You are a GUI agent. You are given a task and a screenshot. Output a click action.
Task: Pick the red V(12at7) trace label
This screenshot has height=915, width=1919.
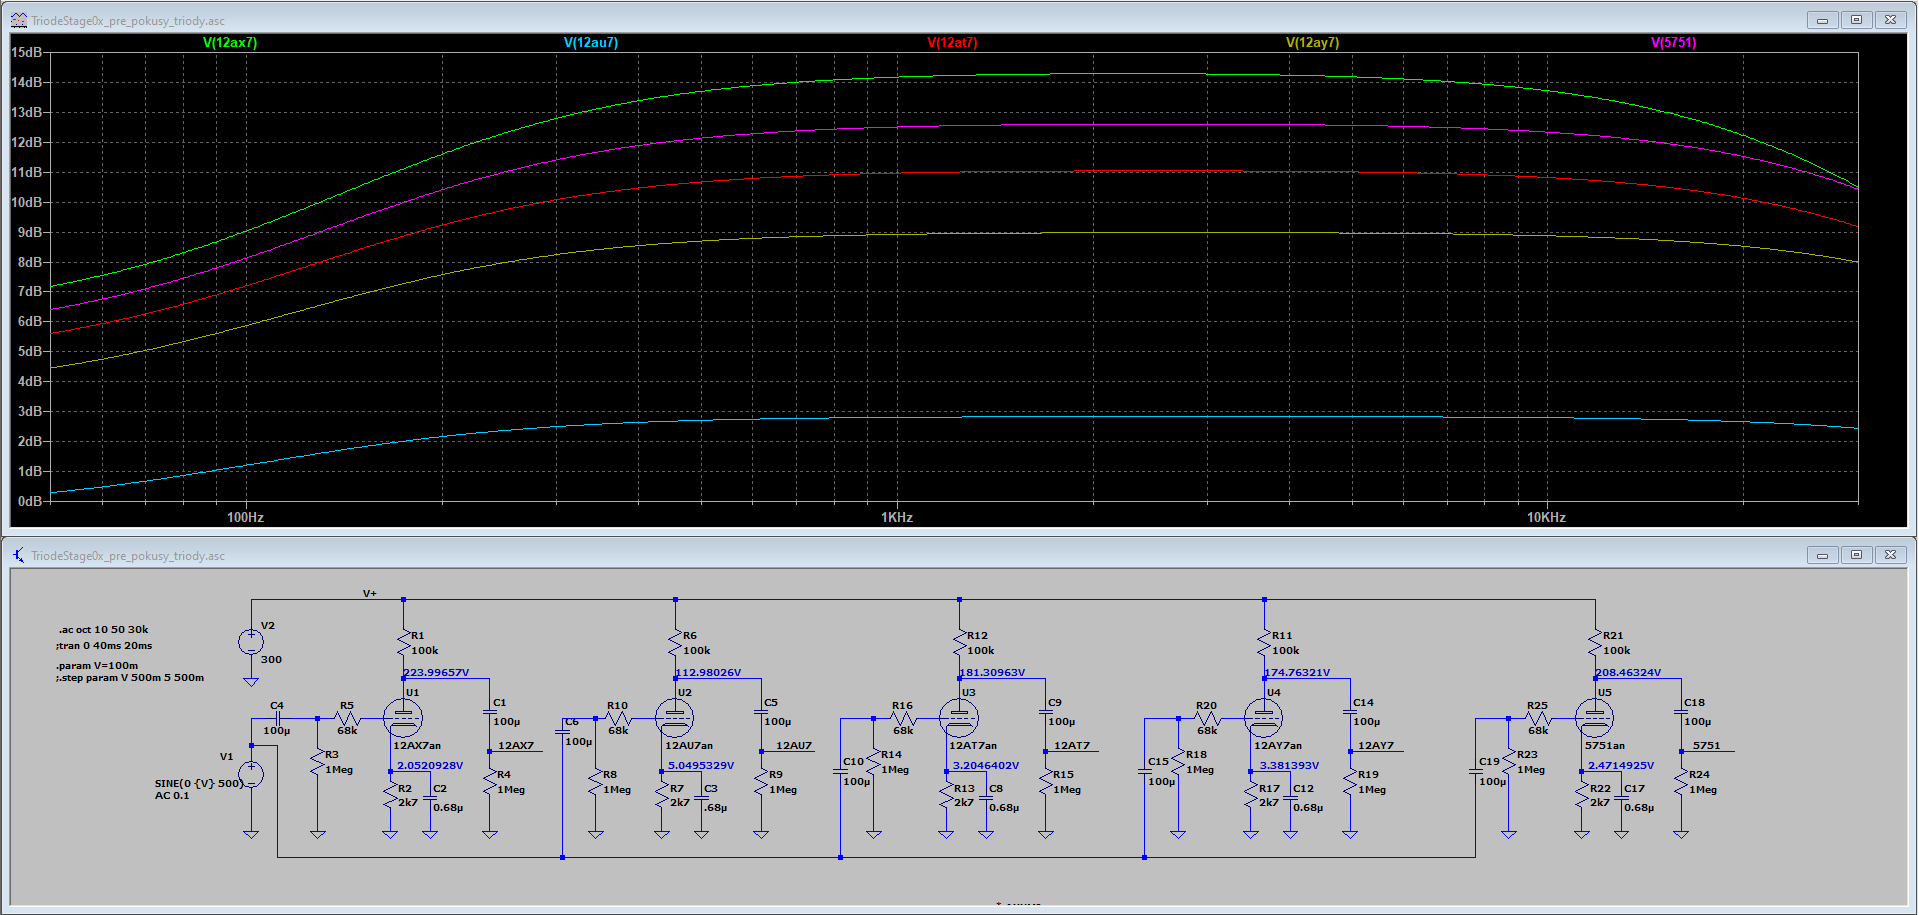[x=952, y=42]
